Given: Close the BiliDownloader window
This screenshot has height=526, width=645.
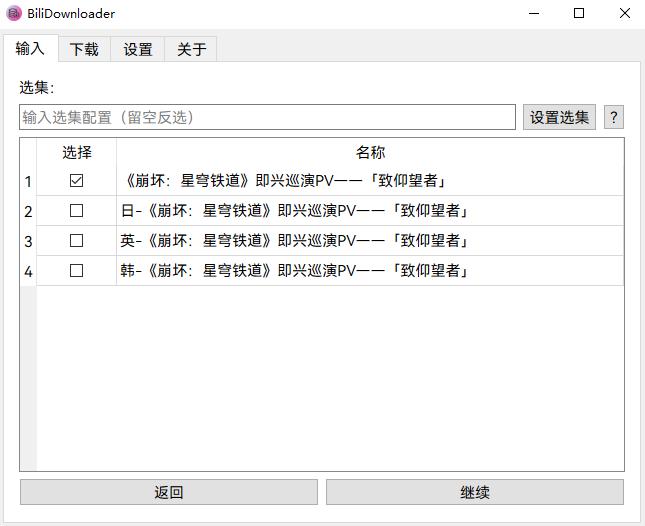Looking at the screenshot, I should pos(624,14).
